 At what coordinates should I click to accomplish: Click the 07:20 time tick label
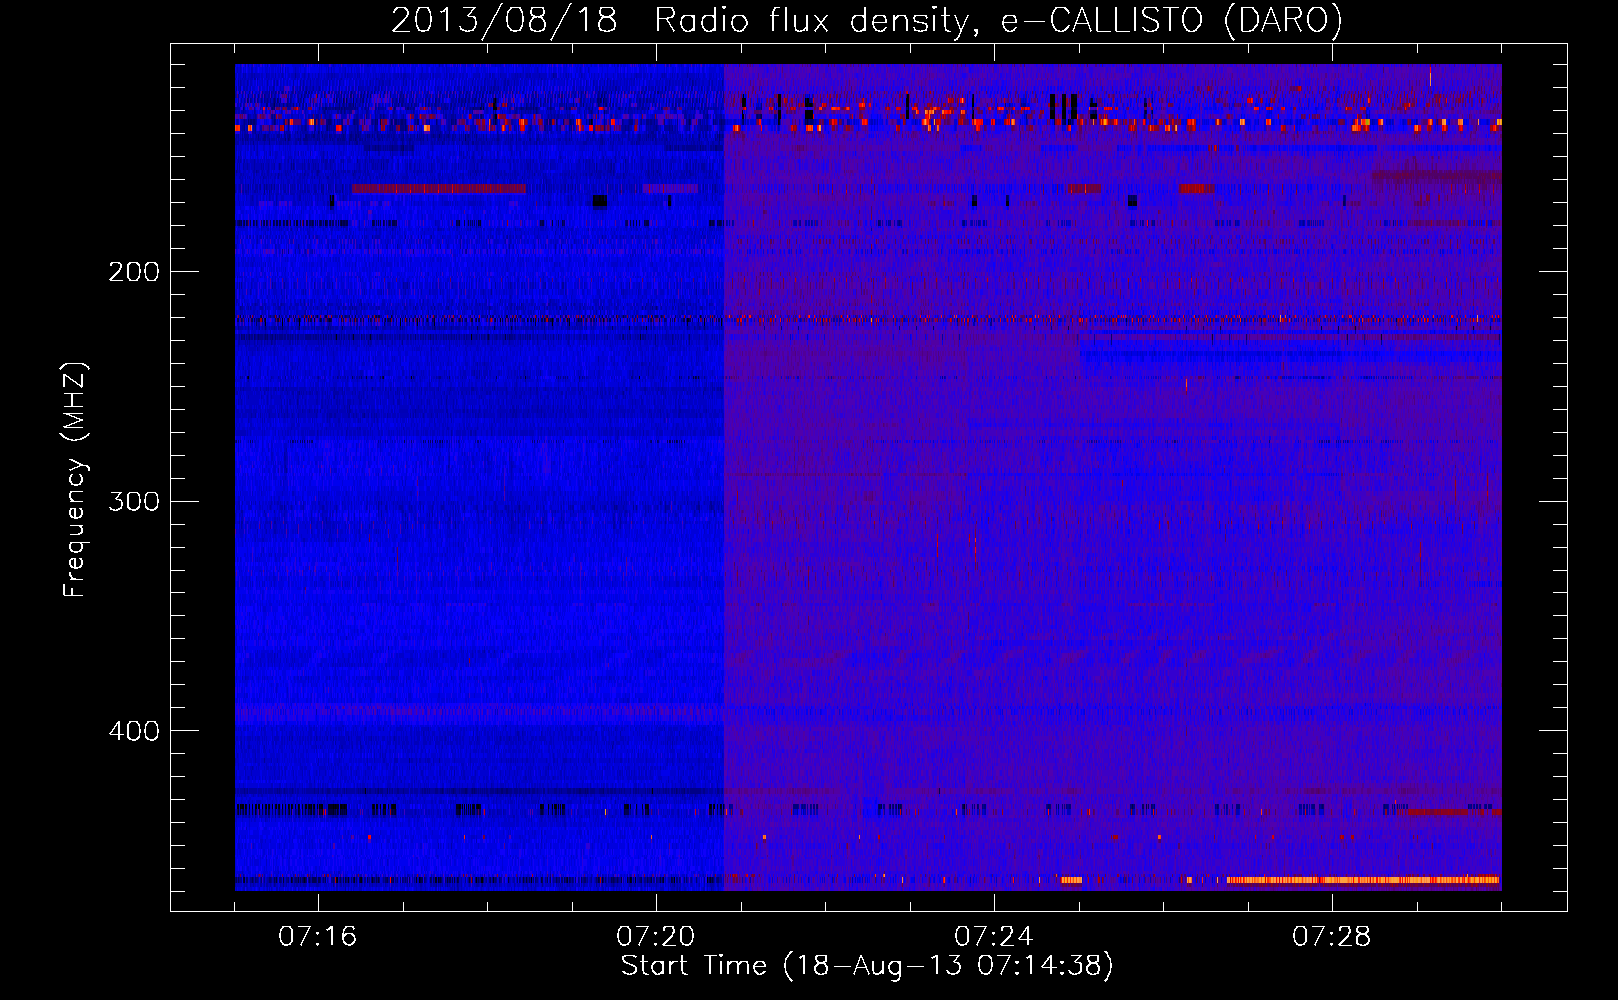click(655, 937)
